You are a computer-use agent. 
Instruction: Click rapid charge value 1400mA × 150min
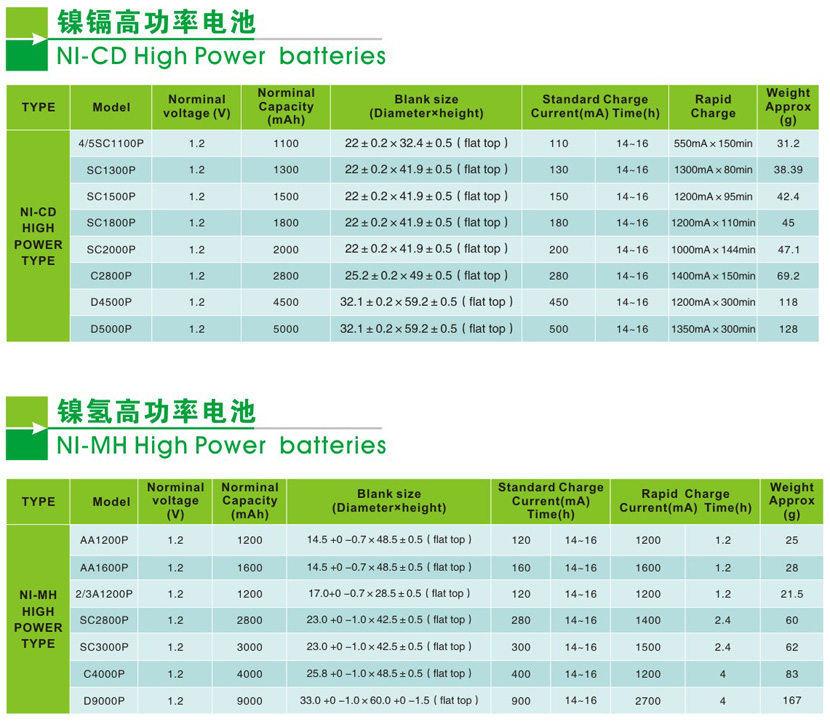713,276
